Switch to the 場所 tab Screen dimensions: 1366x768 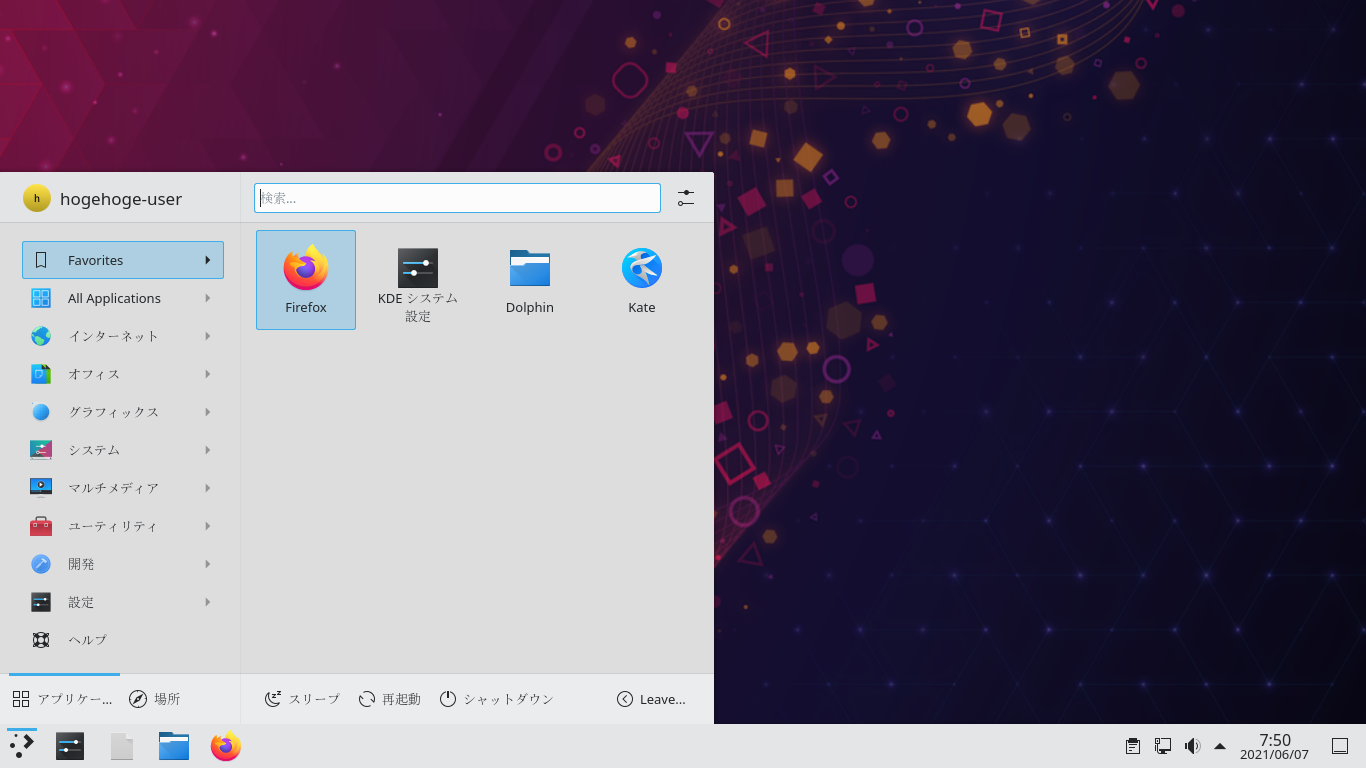tap(155, 699)
